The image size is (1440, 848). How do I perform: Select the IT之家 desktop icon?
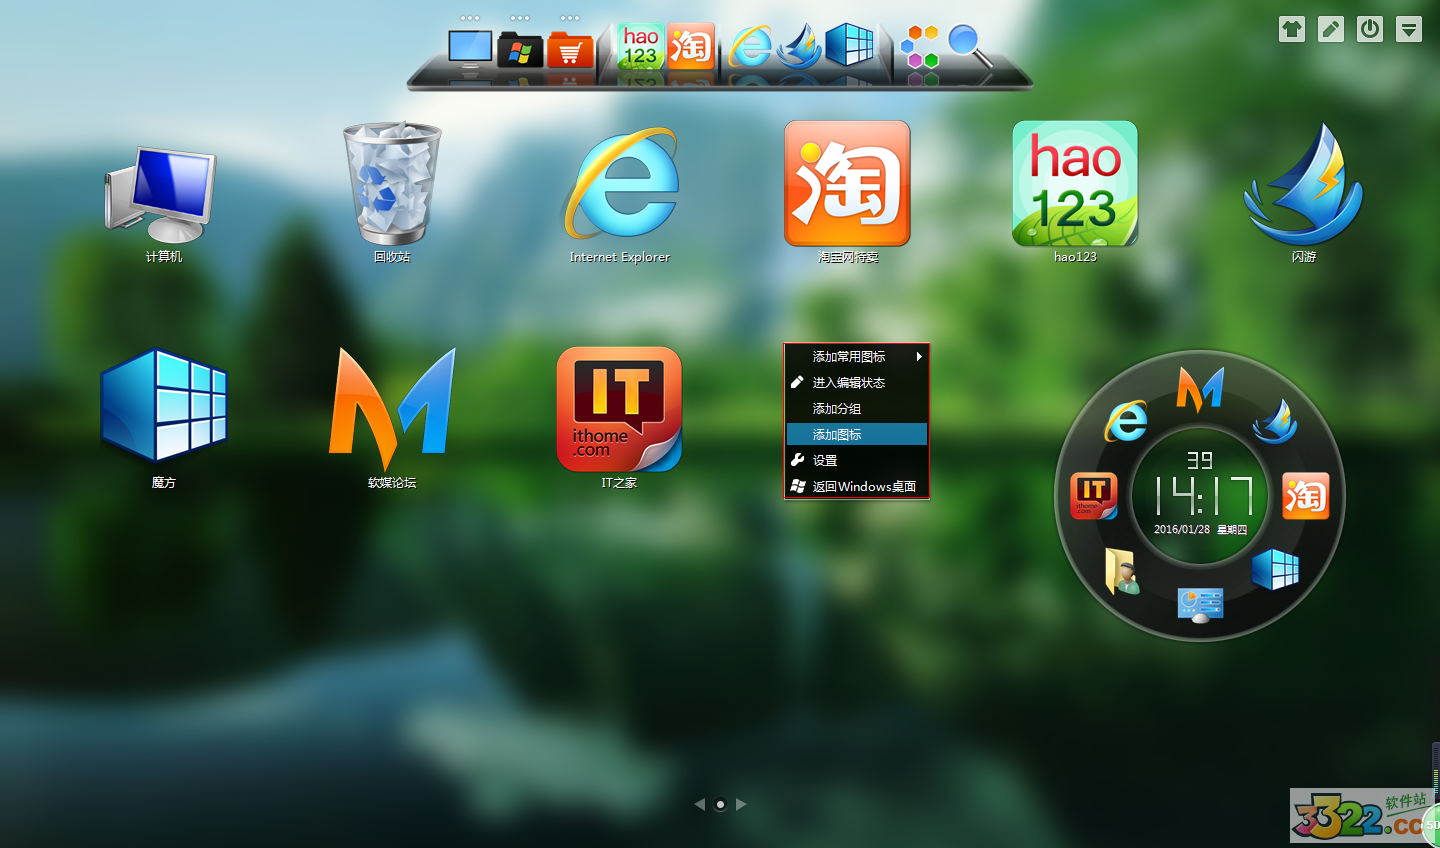point(619,418)
